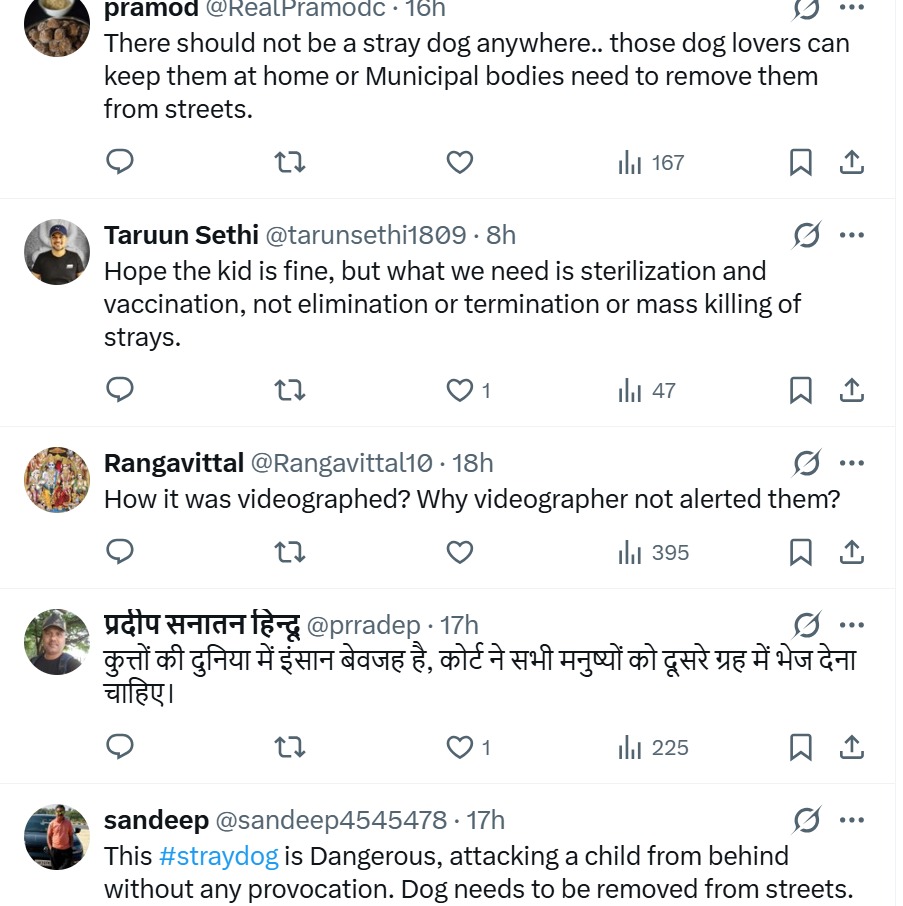Bookmark Taruun Sethi's tweet
Image resolution: width=903 pixels, height=906 pixels.
[801, 390]
